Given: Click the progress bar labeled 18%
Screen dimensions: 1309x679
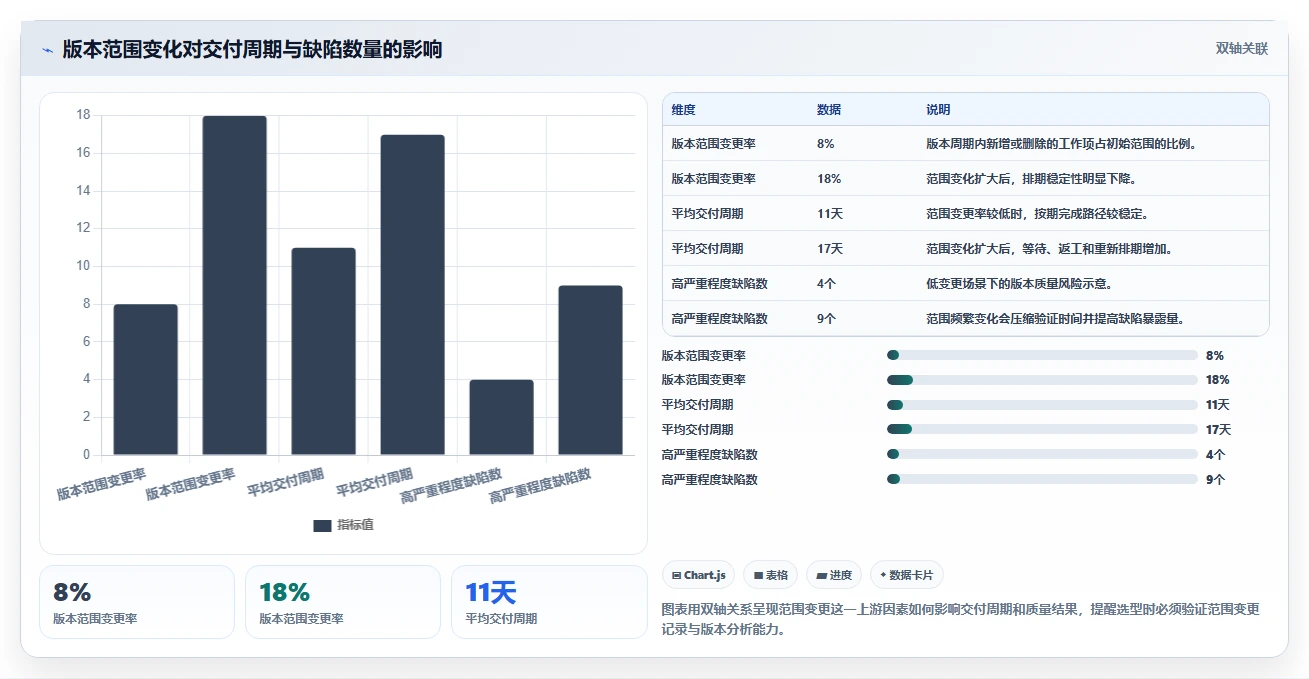Looking at the screenshot, I should pos(1042,380).
